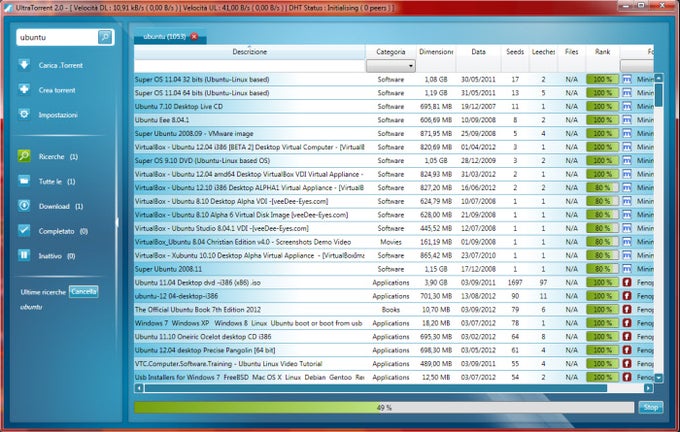Viewport: 680px width, 432px height.
Task: Show Completato (0) list
Action: pos(63,231)
